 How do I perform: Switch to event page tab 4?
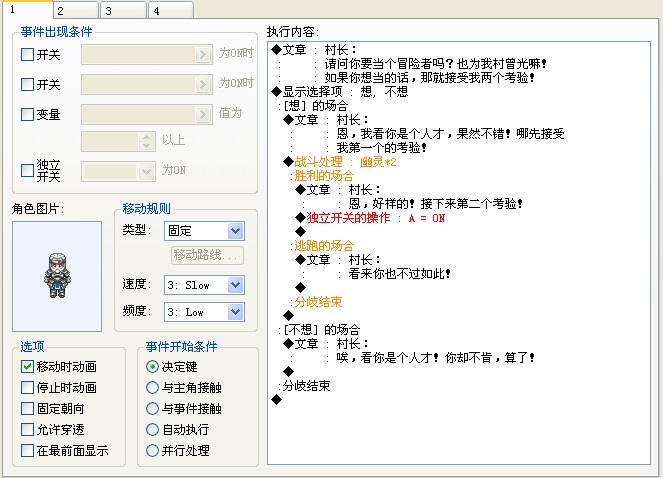(x=171, y=10)
